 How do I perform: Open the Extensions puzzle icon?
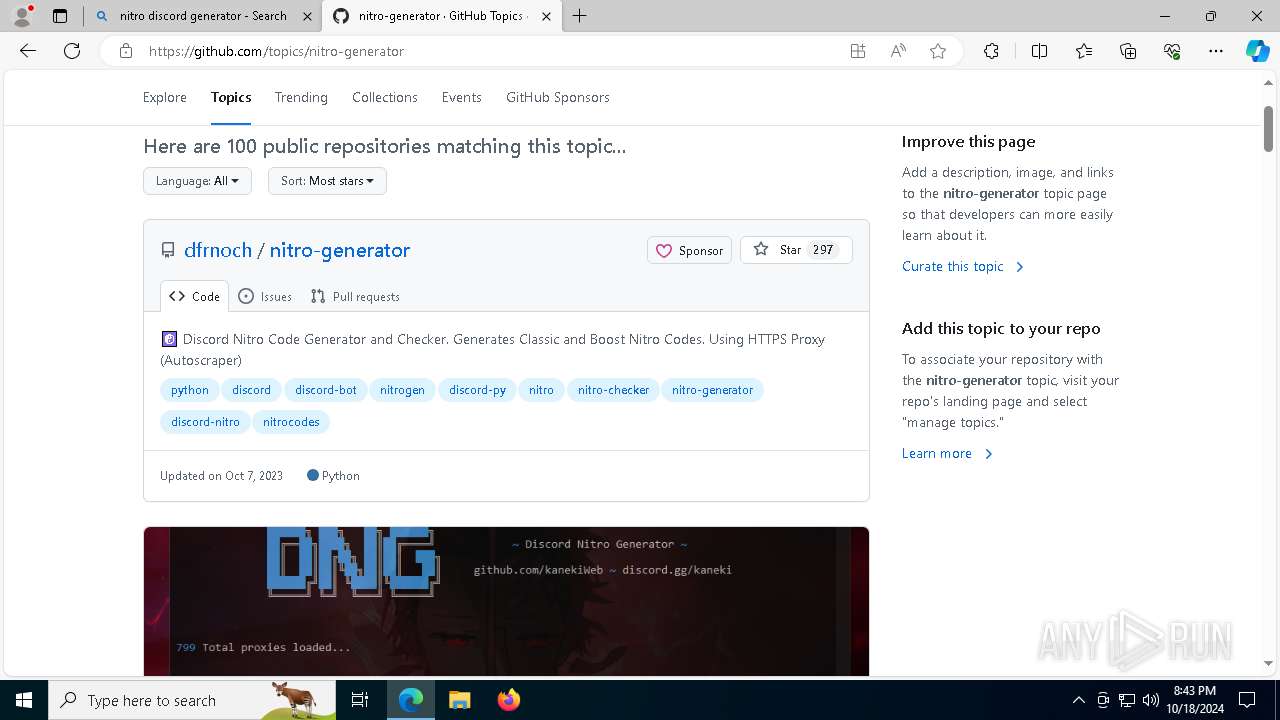(x=991, y=51)
